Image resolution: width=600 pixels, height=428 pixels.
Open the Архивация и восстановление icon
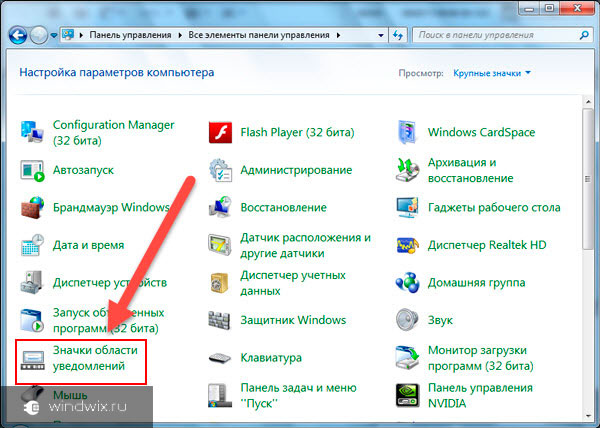[x=407, y=170]
